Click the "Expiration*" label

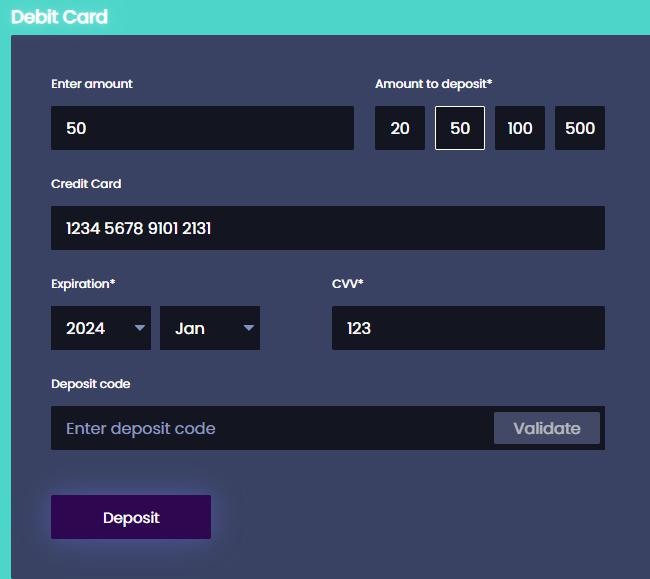[x=83, y=284]
